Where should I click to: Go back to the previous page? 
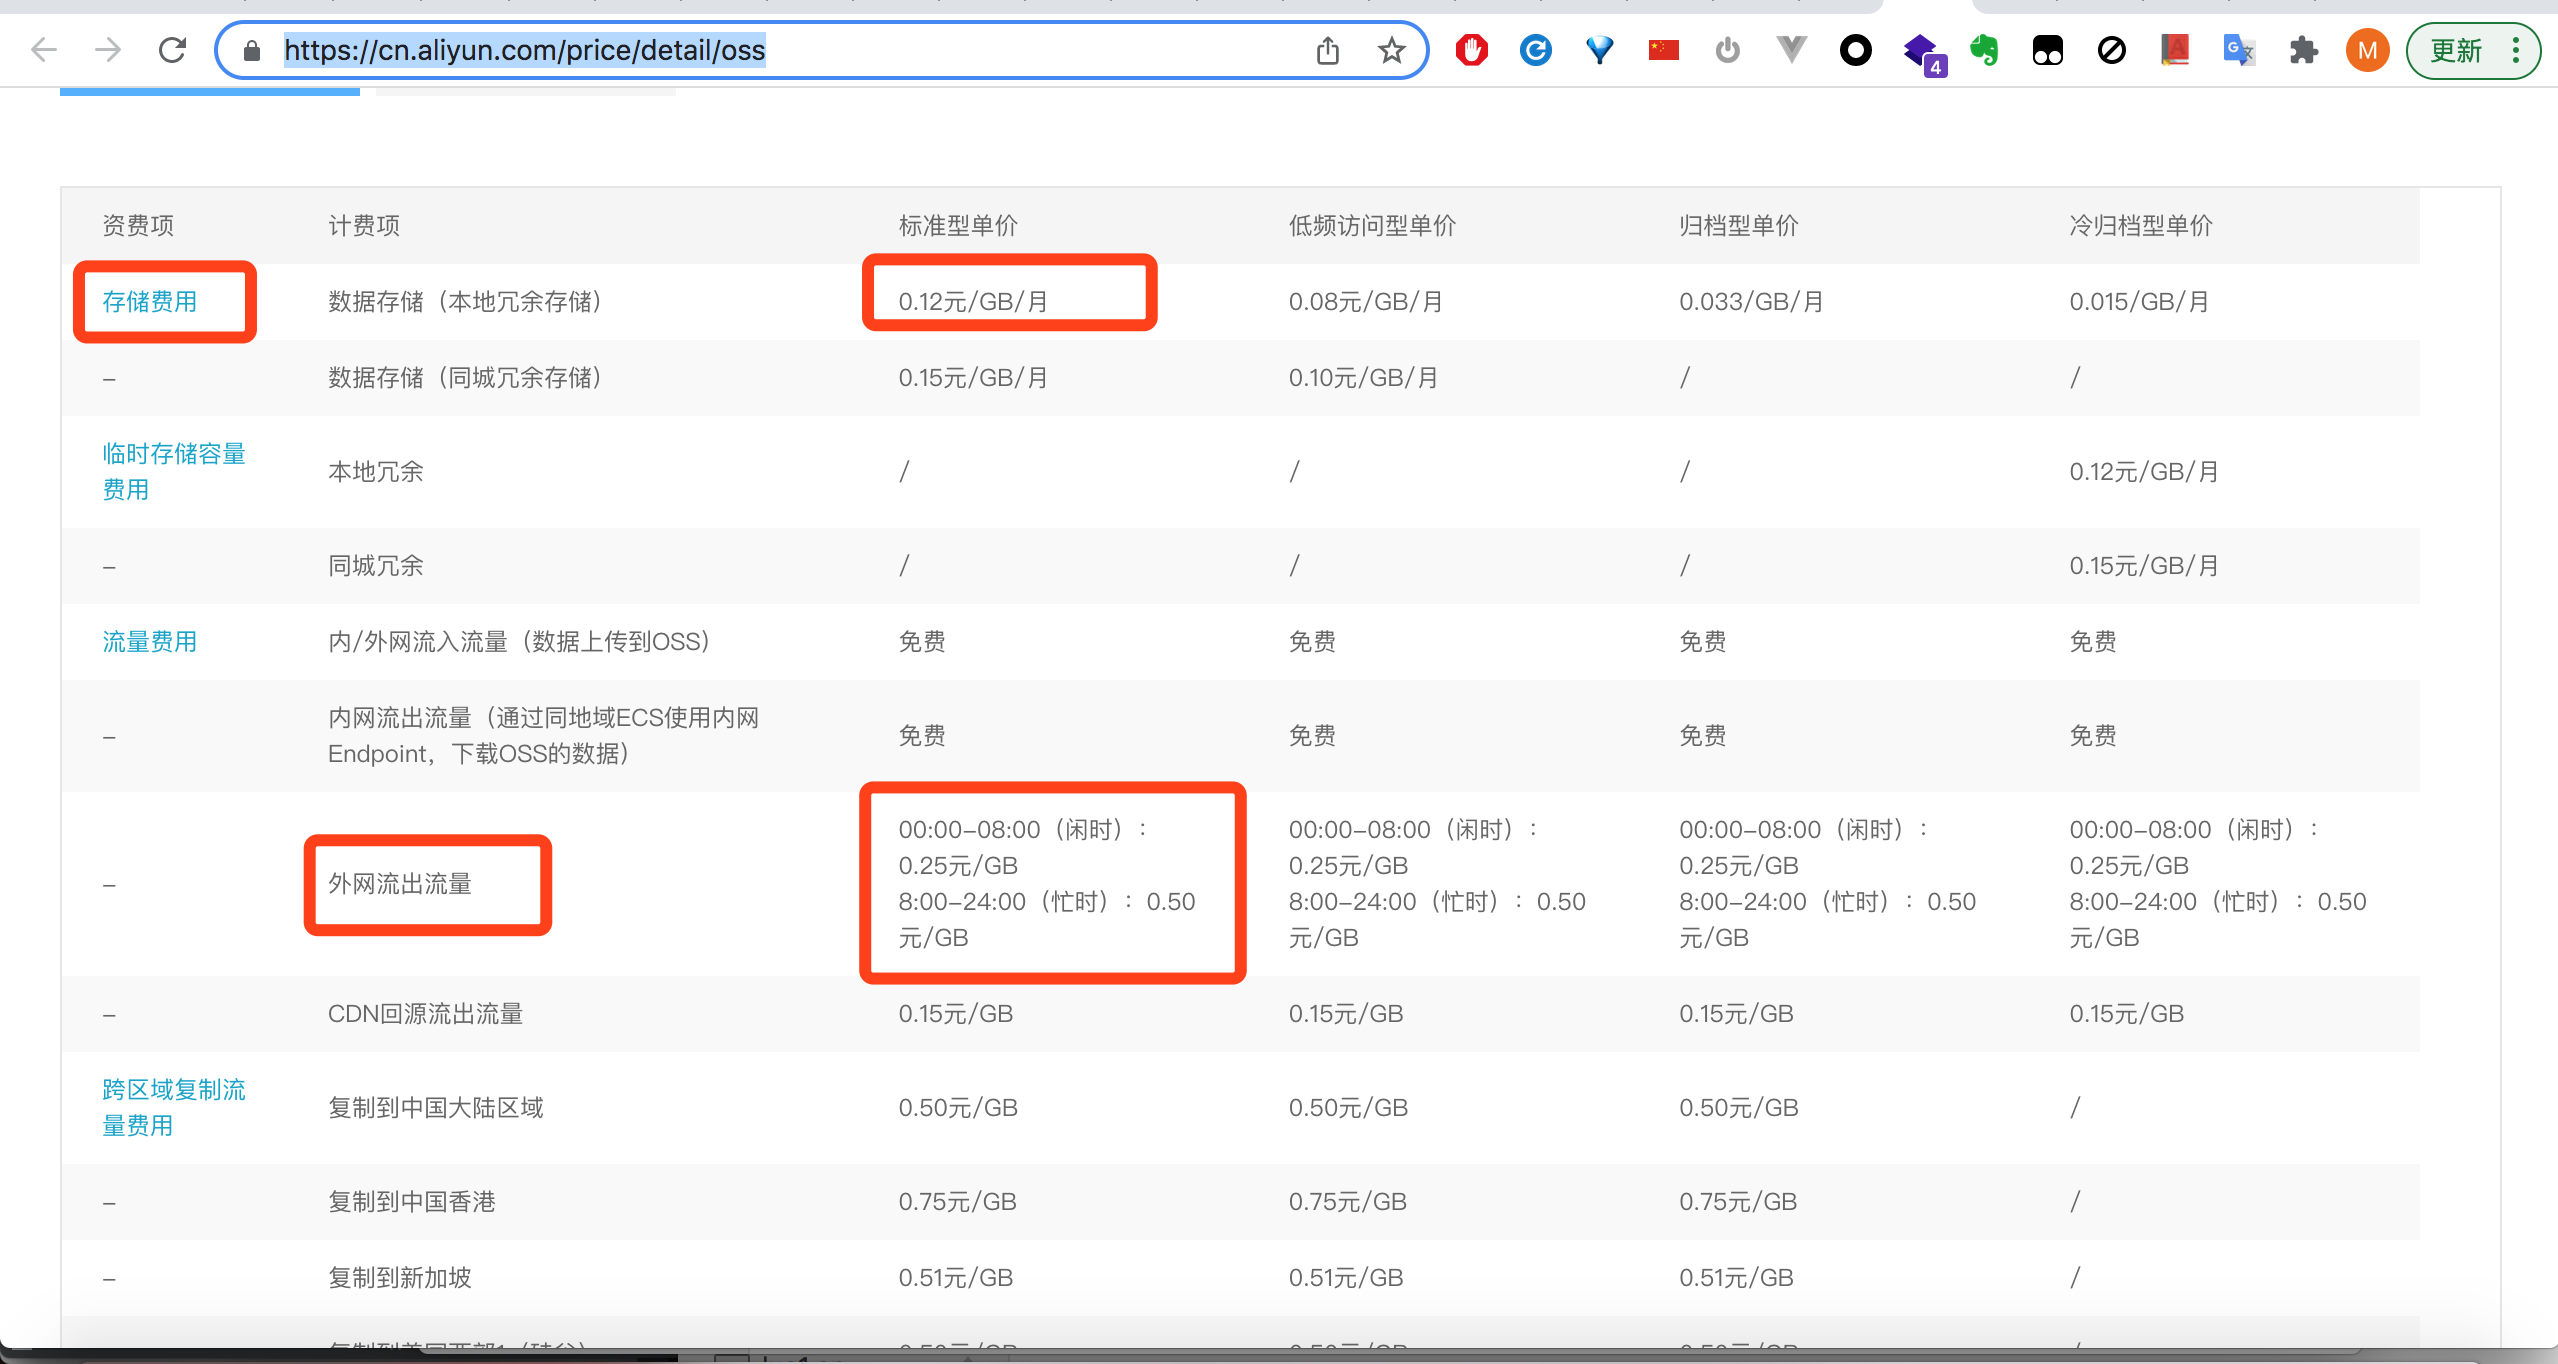tap(44, 50)
